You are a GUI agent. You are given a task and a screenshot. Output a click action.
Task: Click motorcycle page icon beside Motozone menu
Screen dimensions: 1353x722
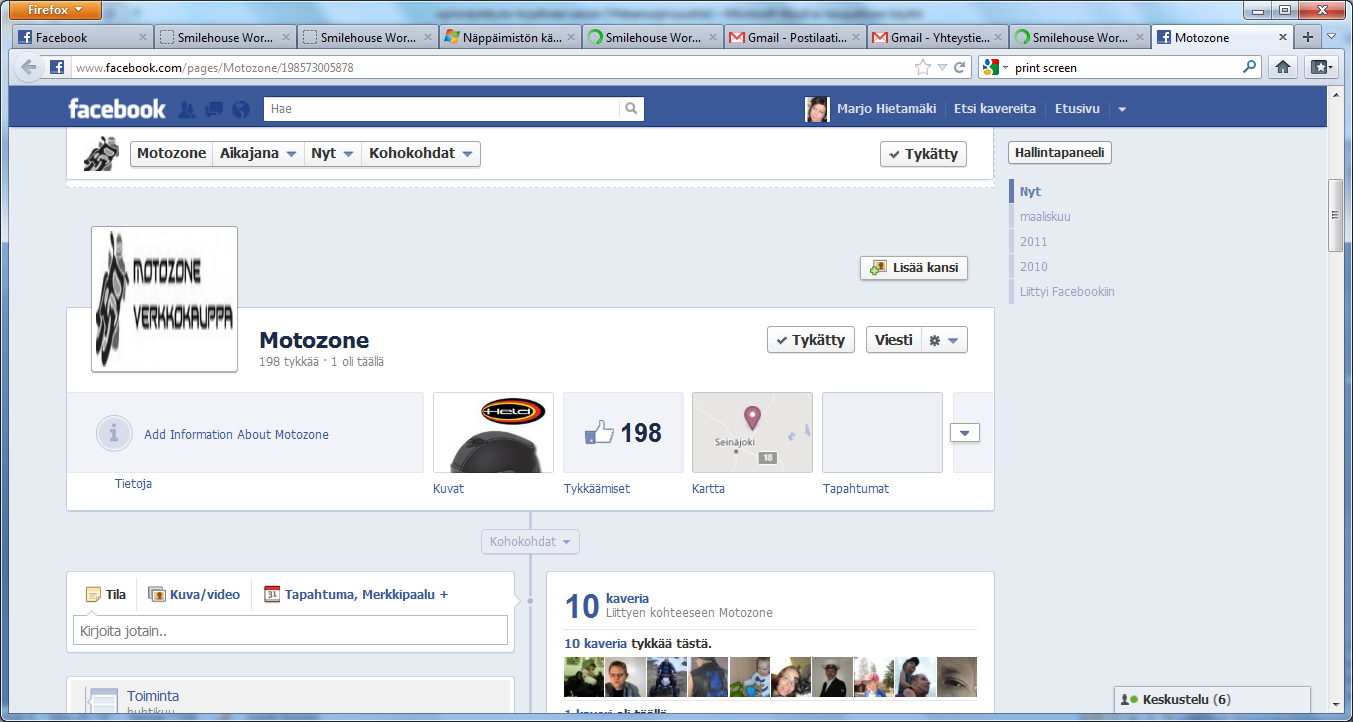point(101,153)
